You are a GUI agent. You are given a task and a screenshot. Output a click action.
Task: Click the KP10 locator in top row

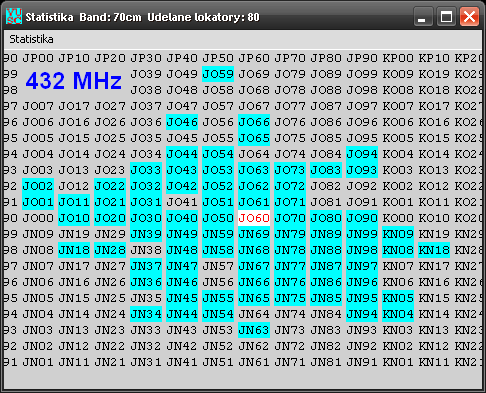tap(434, 58)
